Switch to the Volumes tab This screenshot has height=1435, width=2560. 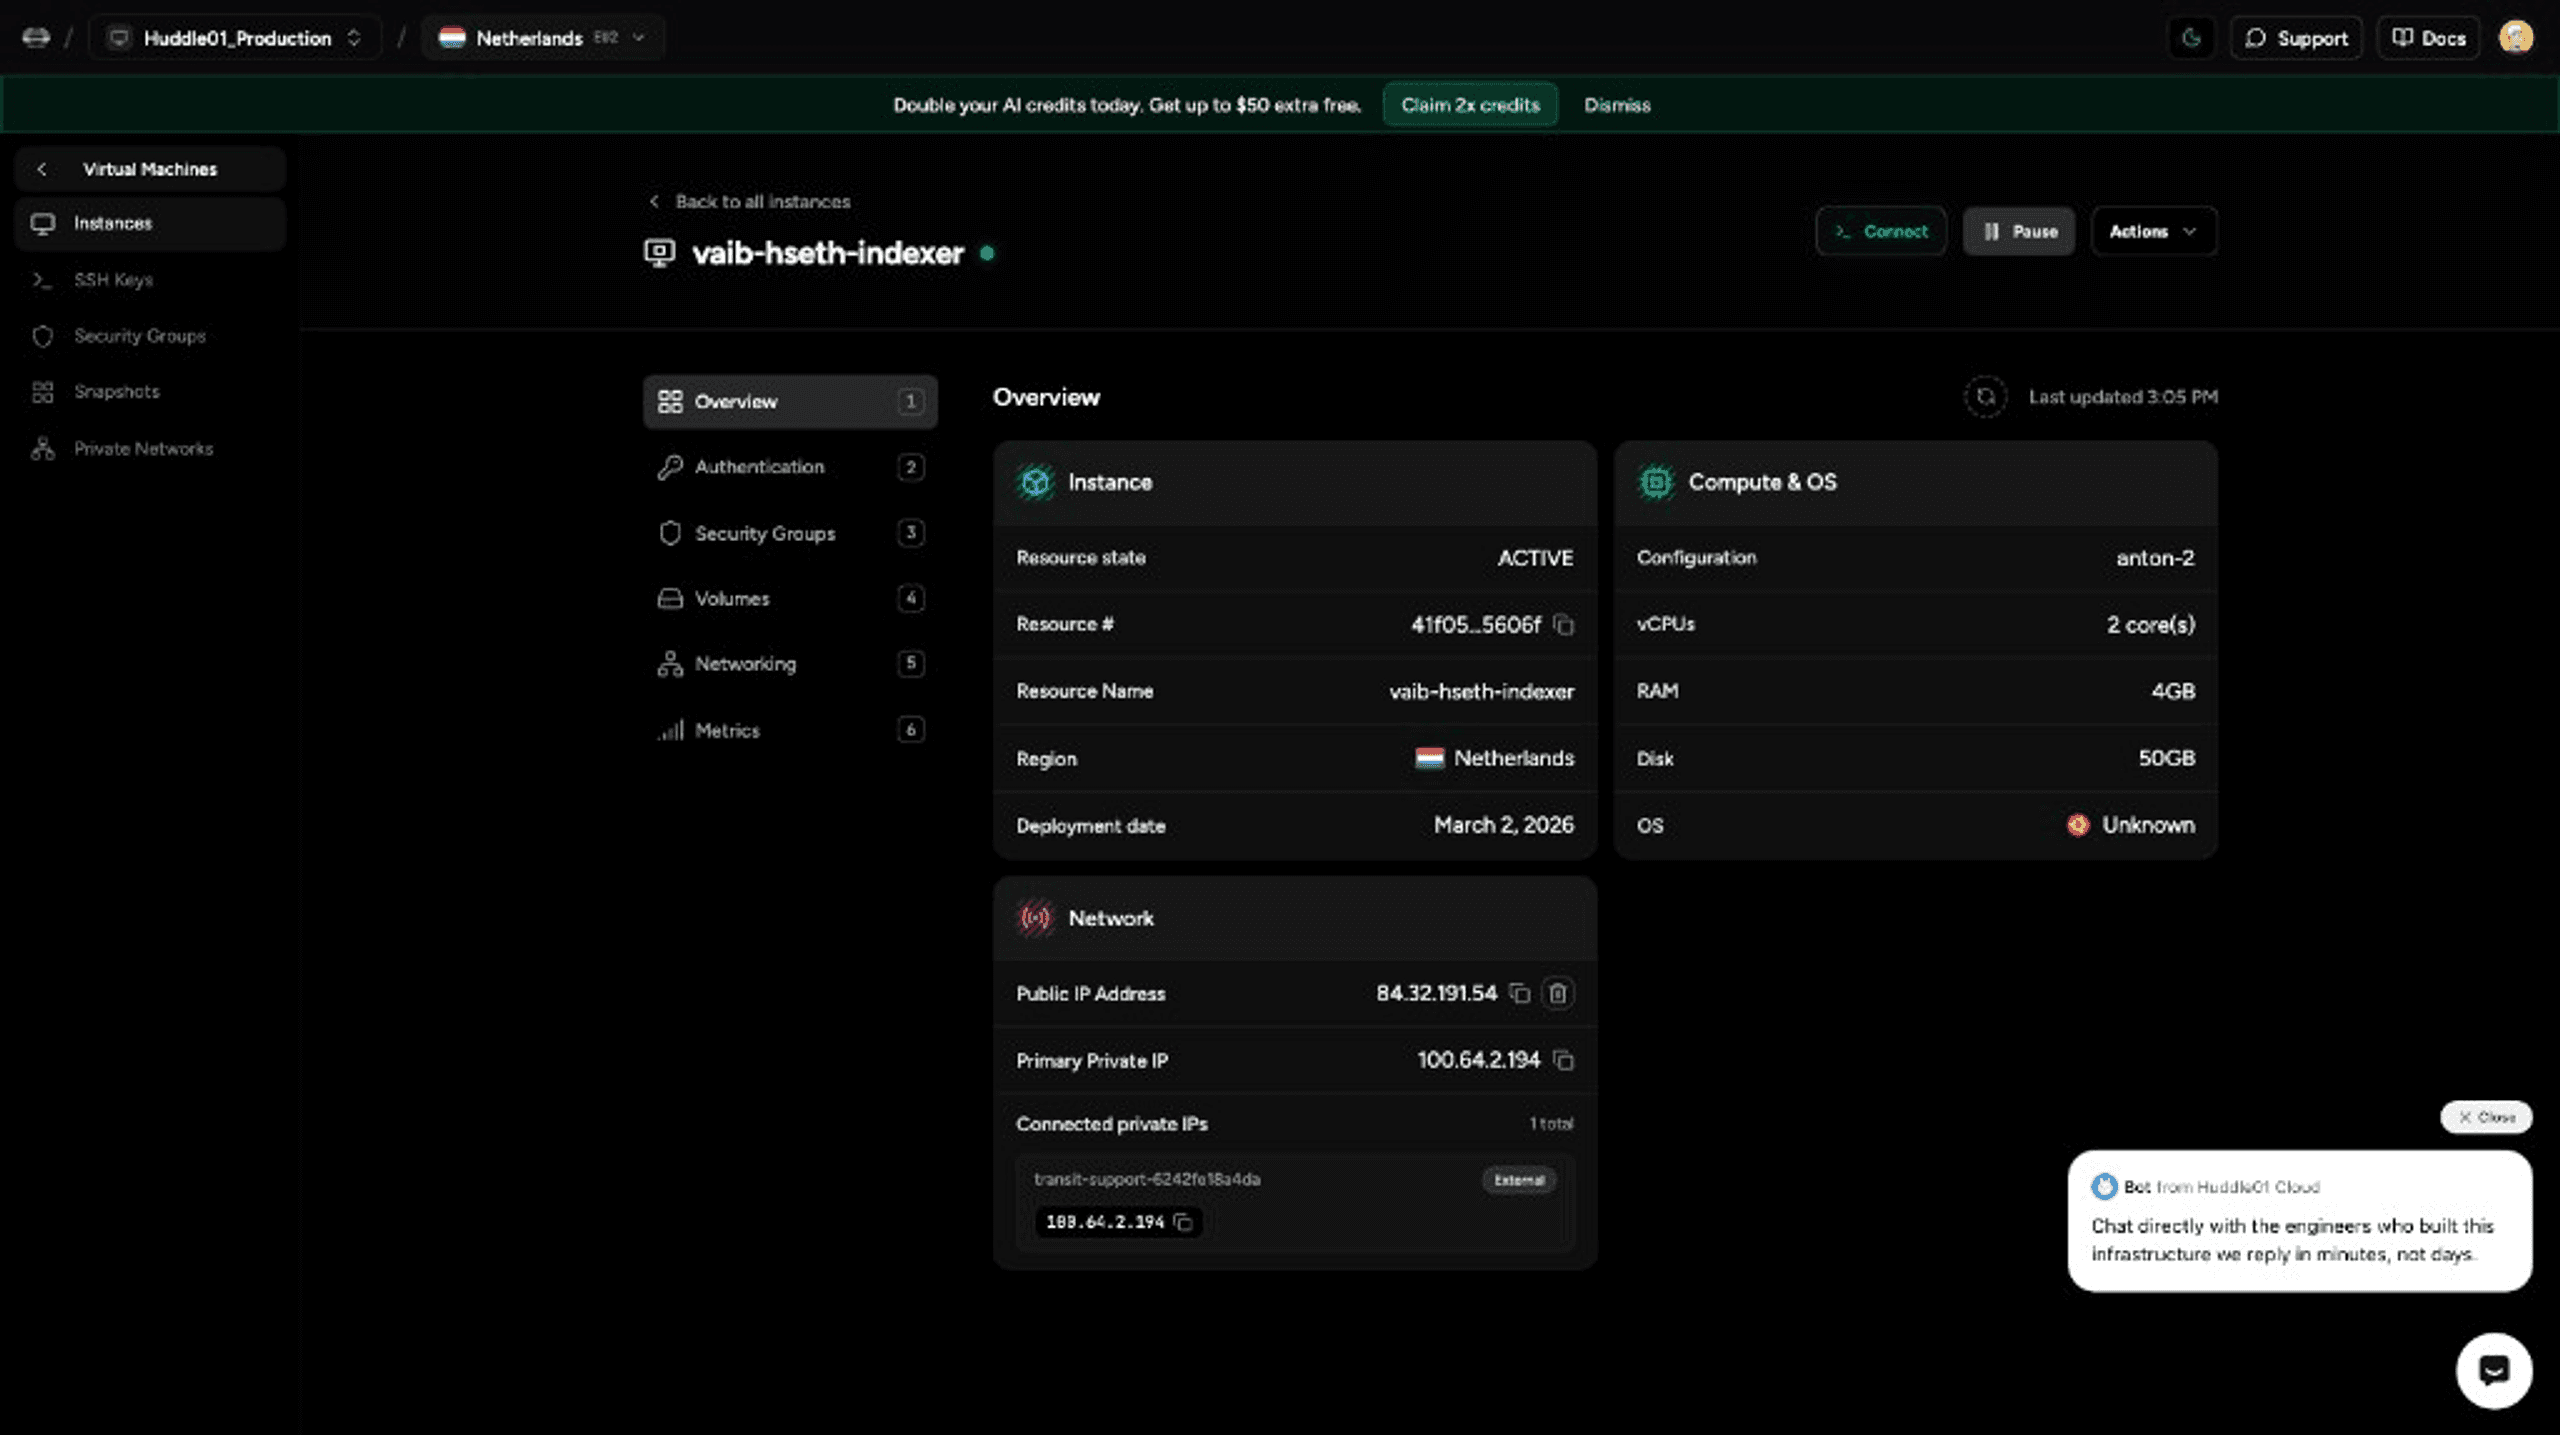790,599
